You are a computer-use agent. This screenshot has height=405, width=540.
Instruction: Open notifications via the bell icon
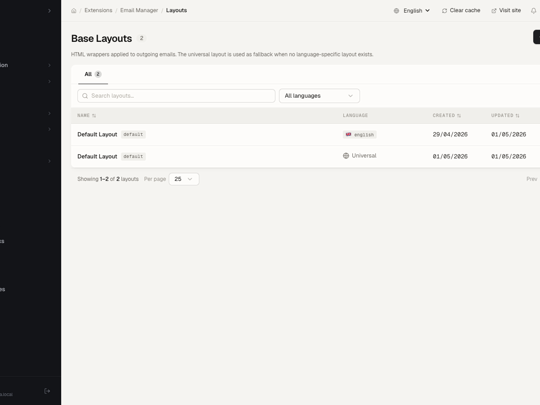click(533, 11)
